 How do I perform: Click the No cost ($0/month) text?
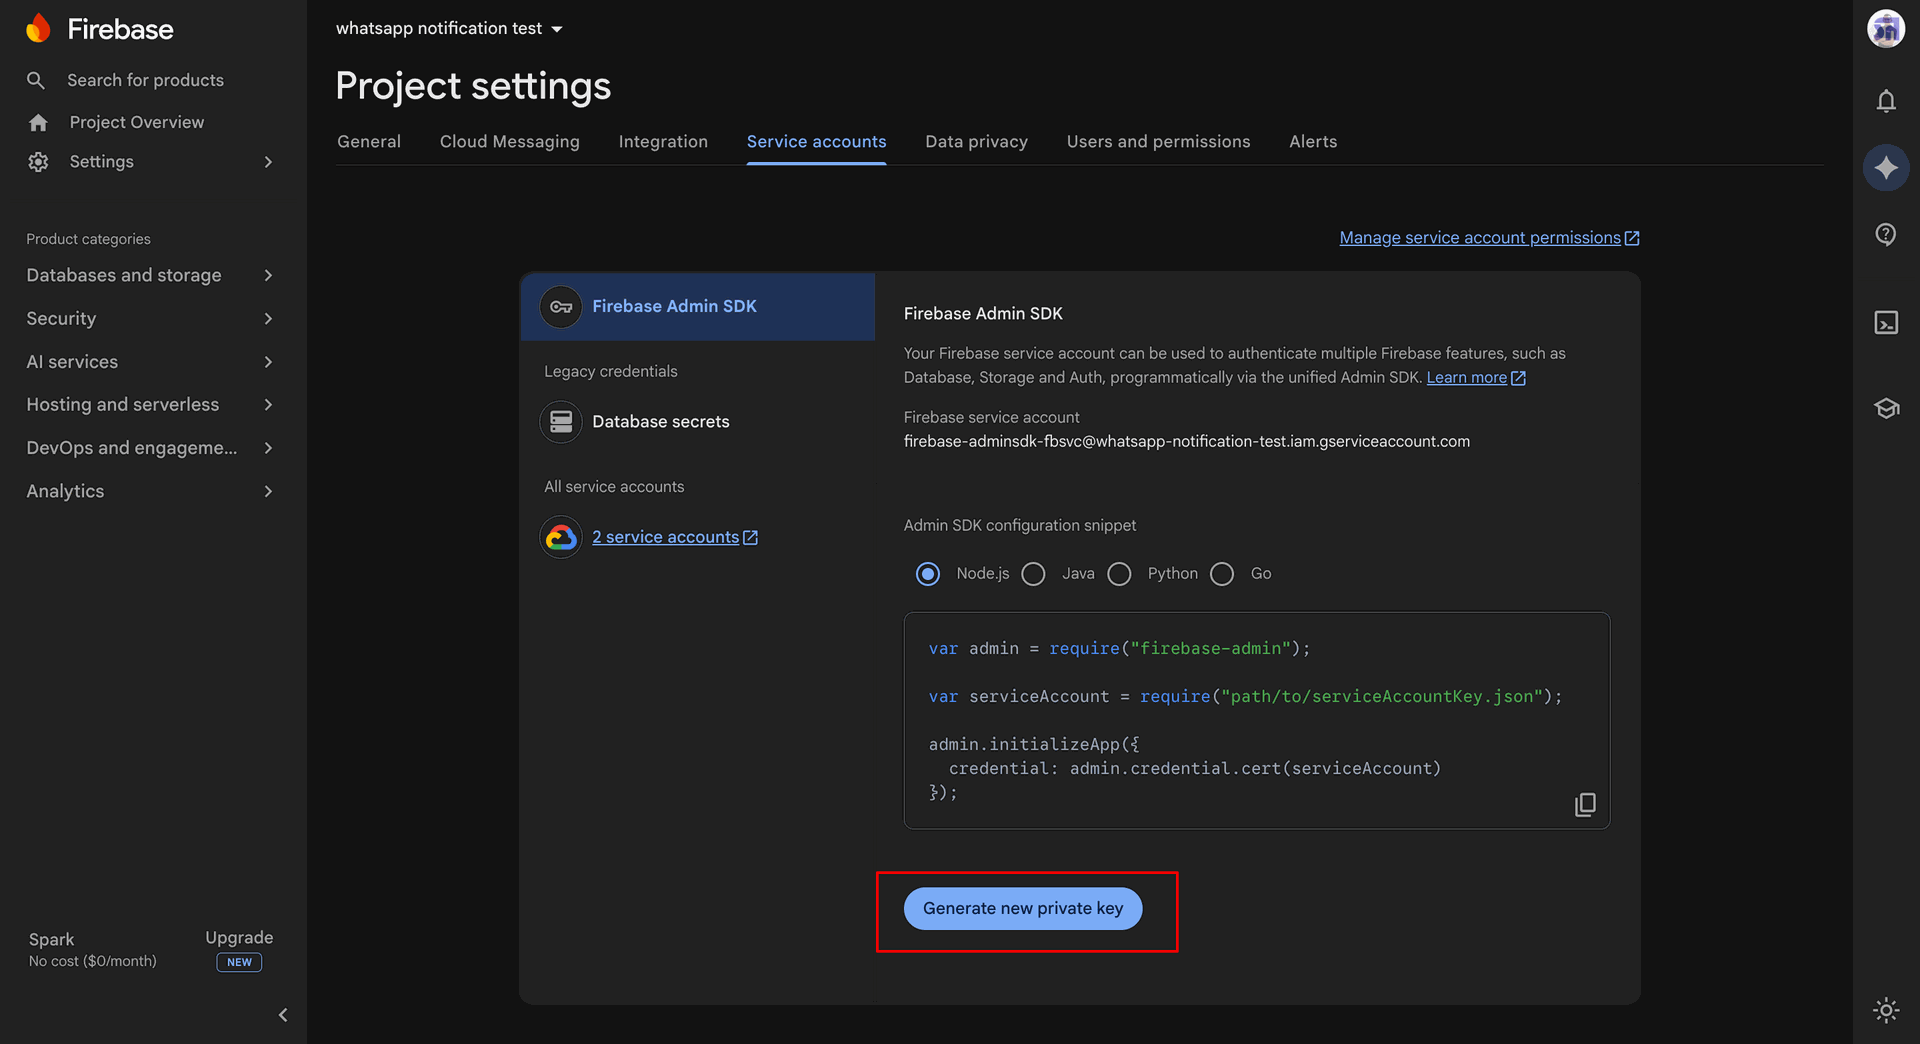pyautogui.click(x=93, y=961)
